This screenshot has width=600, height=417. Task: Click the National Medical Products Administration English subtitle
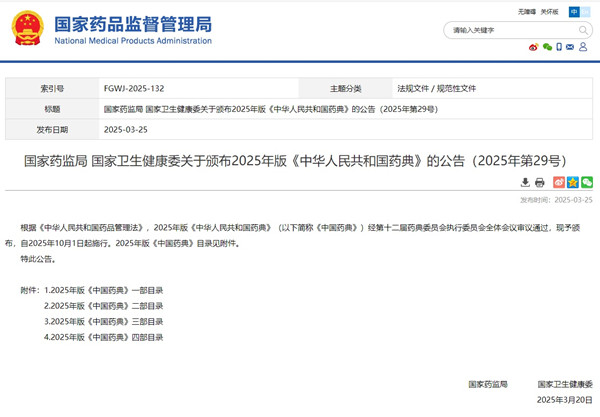[133, 41]
